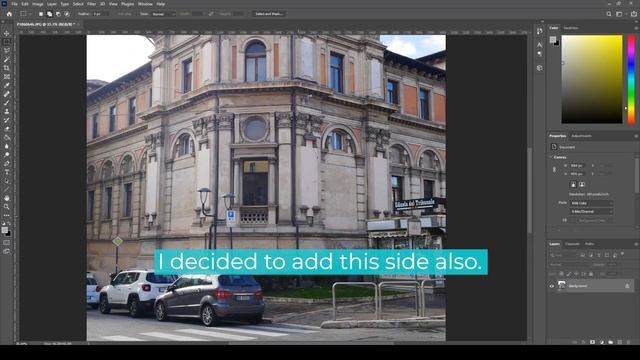
Task: Open search icon in top right
Action: 609,14
